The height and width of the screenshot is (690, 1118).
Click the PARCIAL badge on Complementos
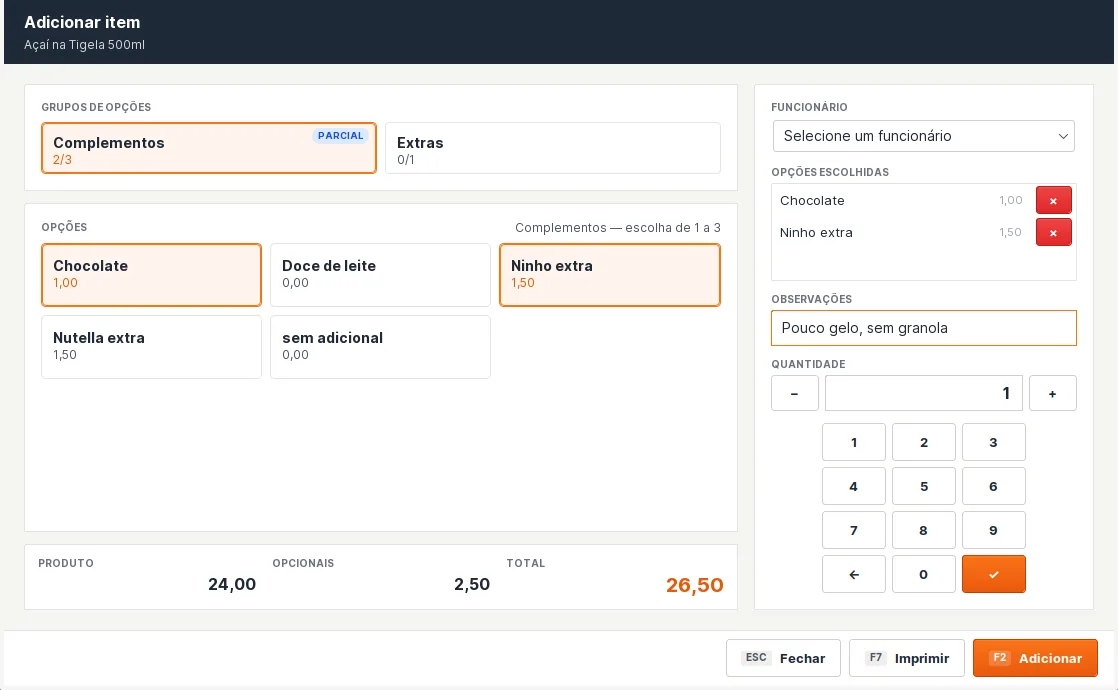click(x=341, y=135)
